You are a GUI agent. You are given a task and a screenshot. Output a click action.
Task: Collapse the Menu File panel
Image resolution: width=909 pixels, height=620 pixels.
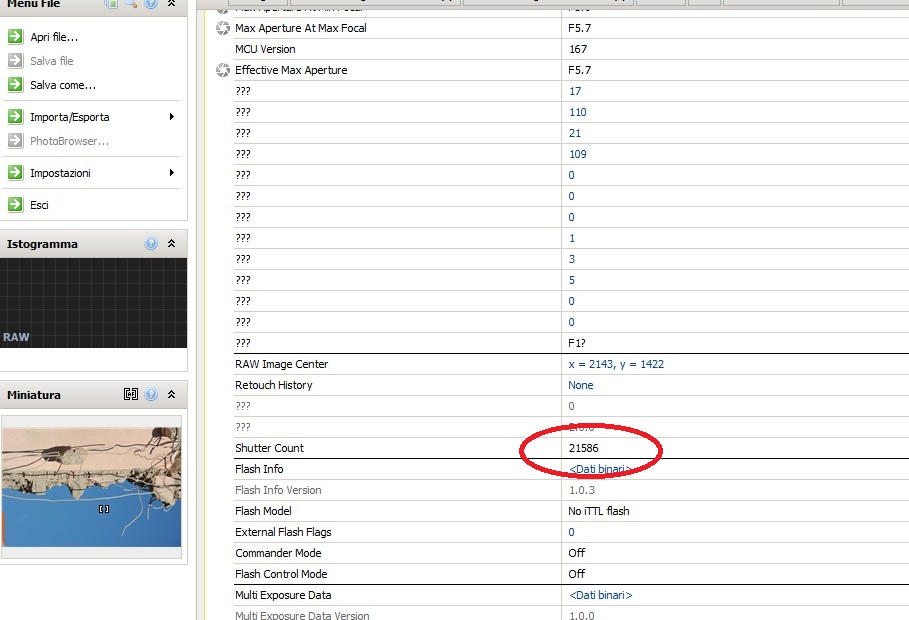pos(171,4)
